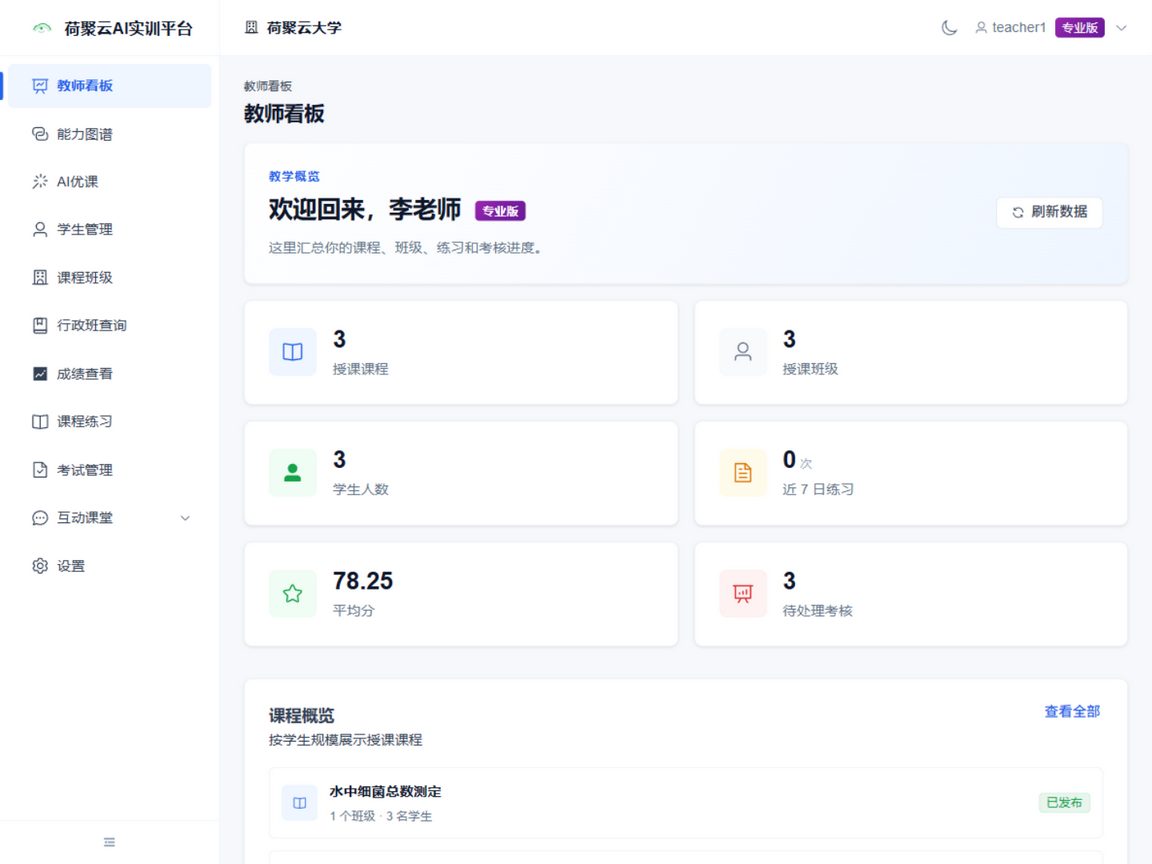Click the 待处理考核 label
The image size is (1152, 864).
pos(818,611)
